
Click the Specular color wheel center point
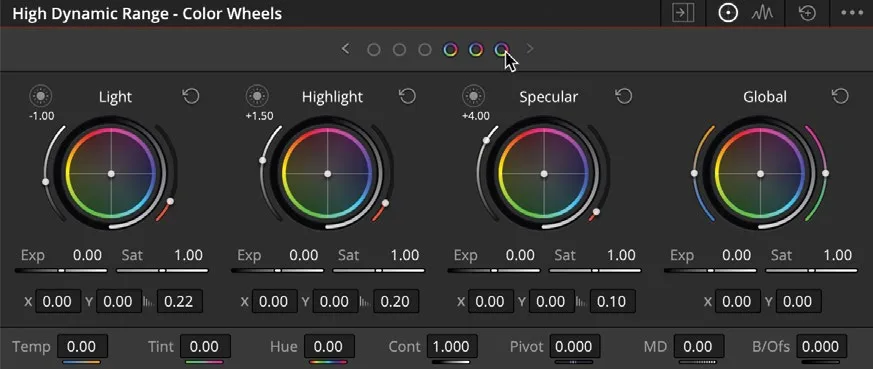[544, 174]
